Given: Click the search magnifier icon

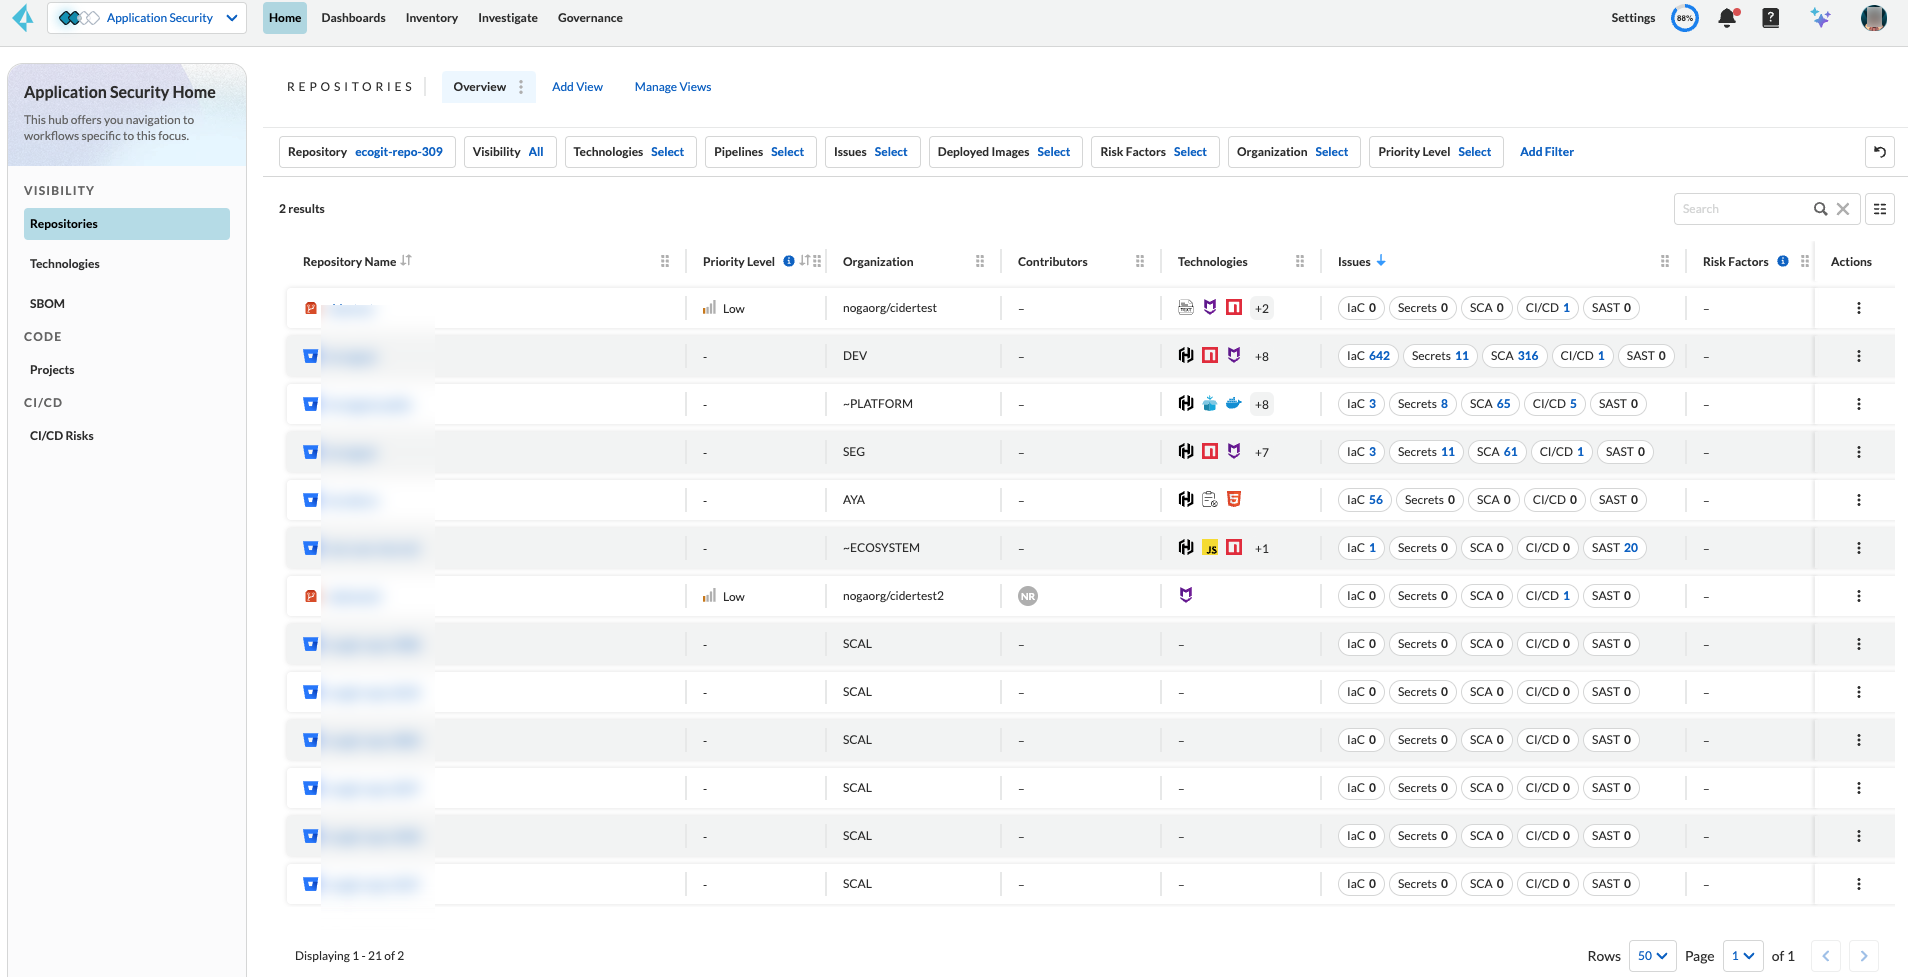Looking at the screenshot, I should (x=1821, y=209).
